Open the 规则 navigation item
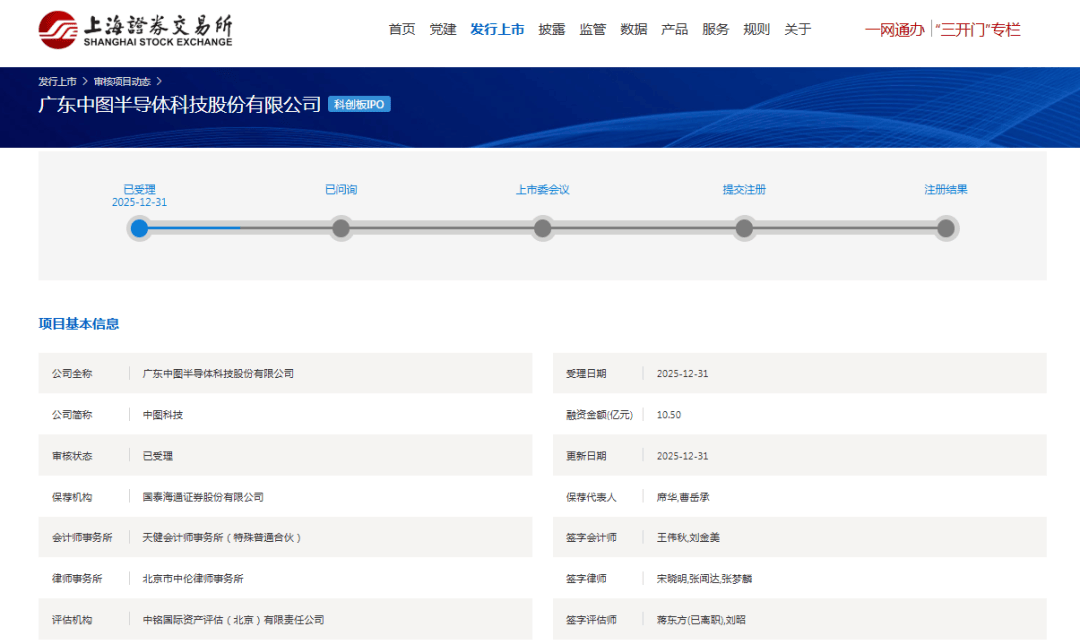 [757, 30]
